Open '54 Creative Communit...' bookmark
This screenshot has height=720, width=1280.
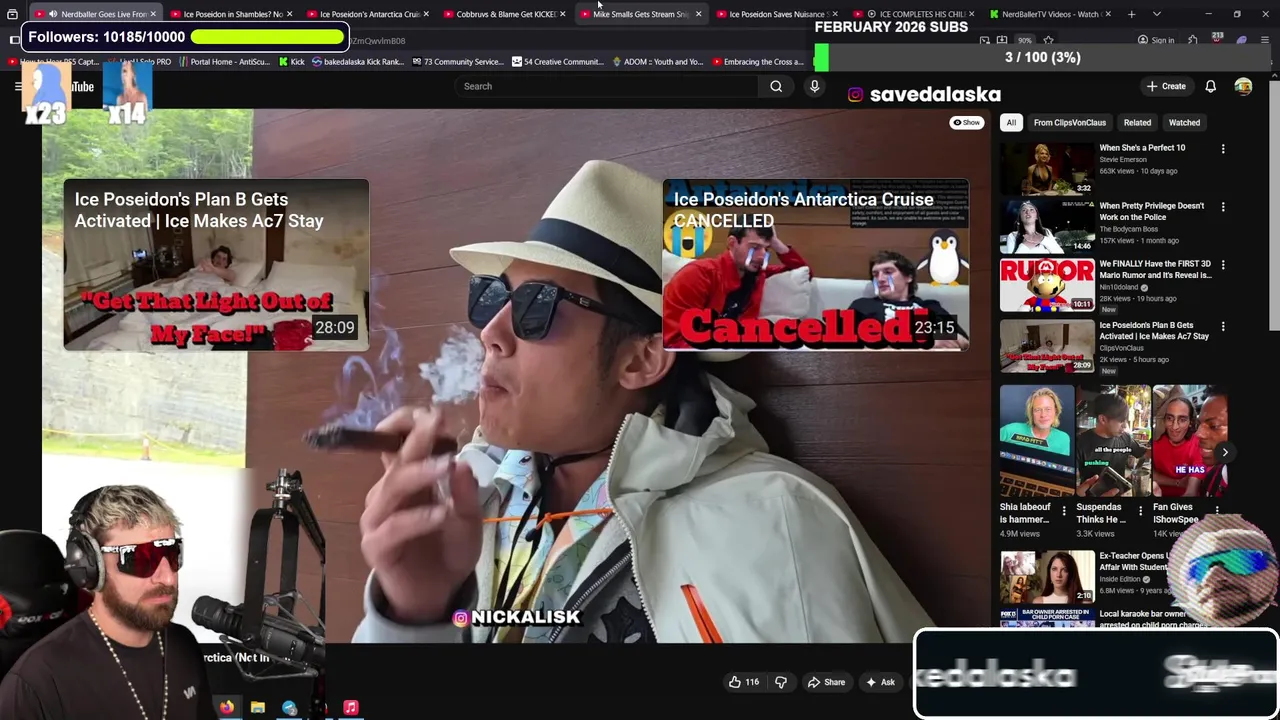click(557, 61)
